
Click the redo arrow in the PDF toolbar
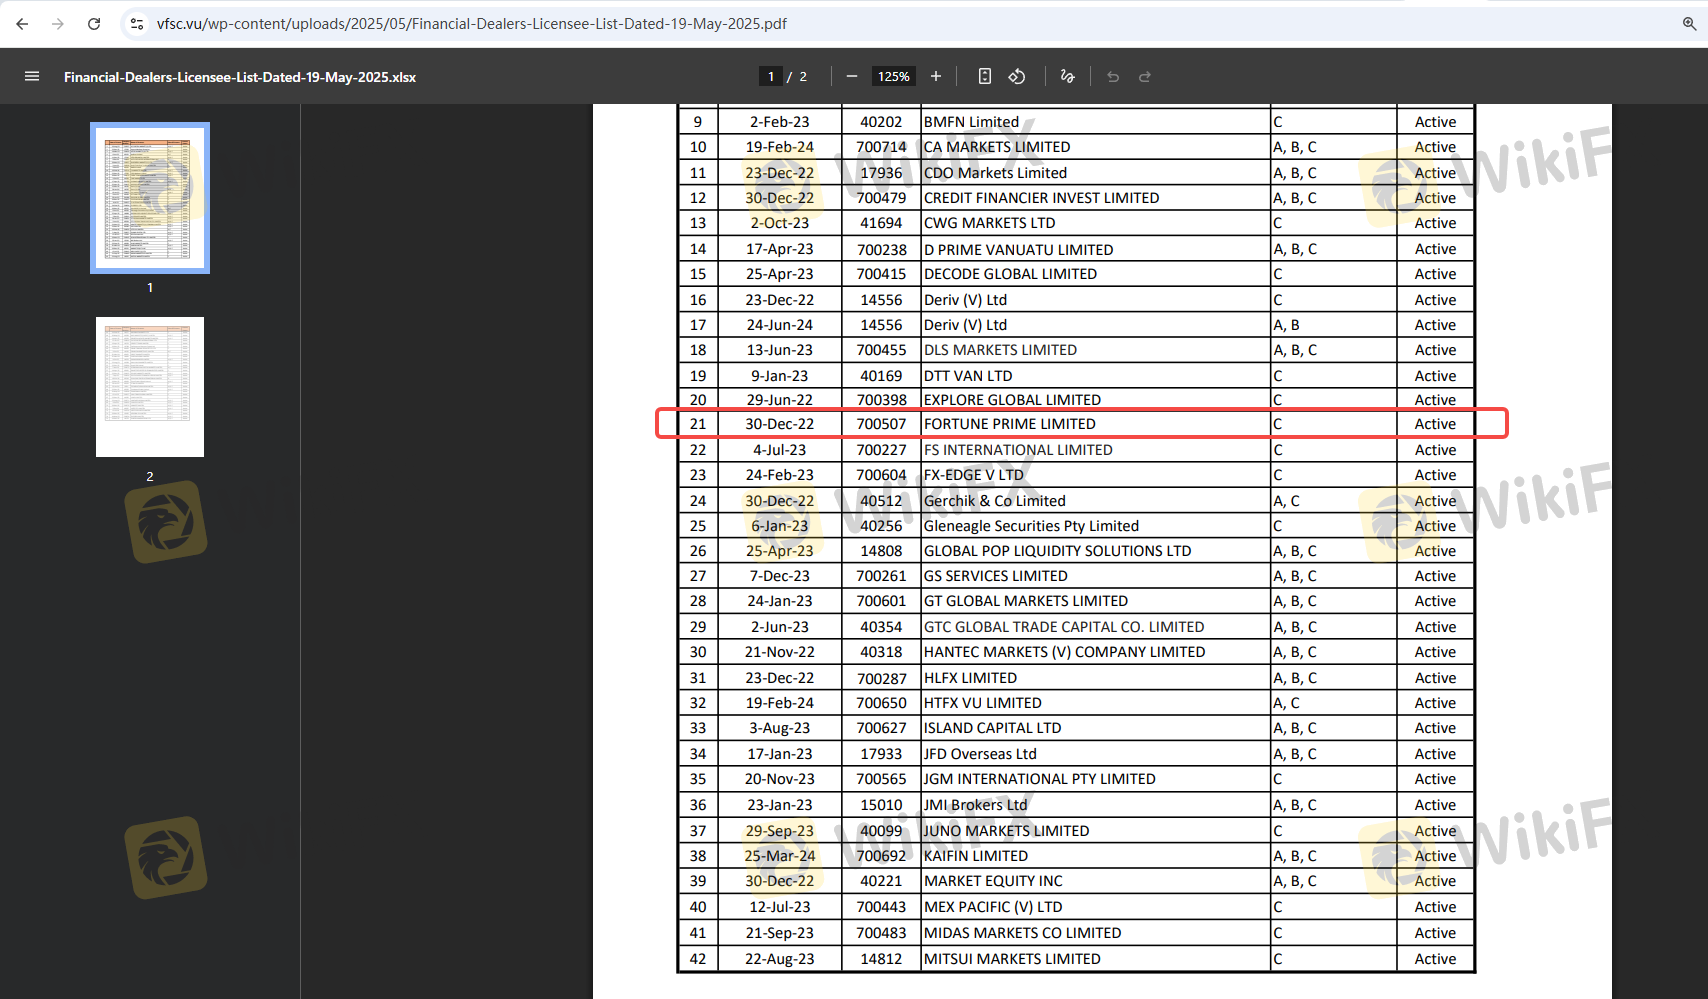coord(1145,77)
